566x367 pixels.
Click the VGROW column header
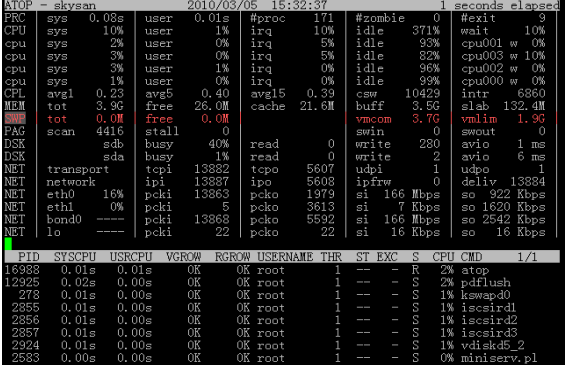click(x=183, y=257)
